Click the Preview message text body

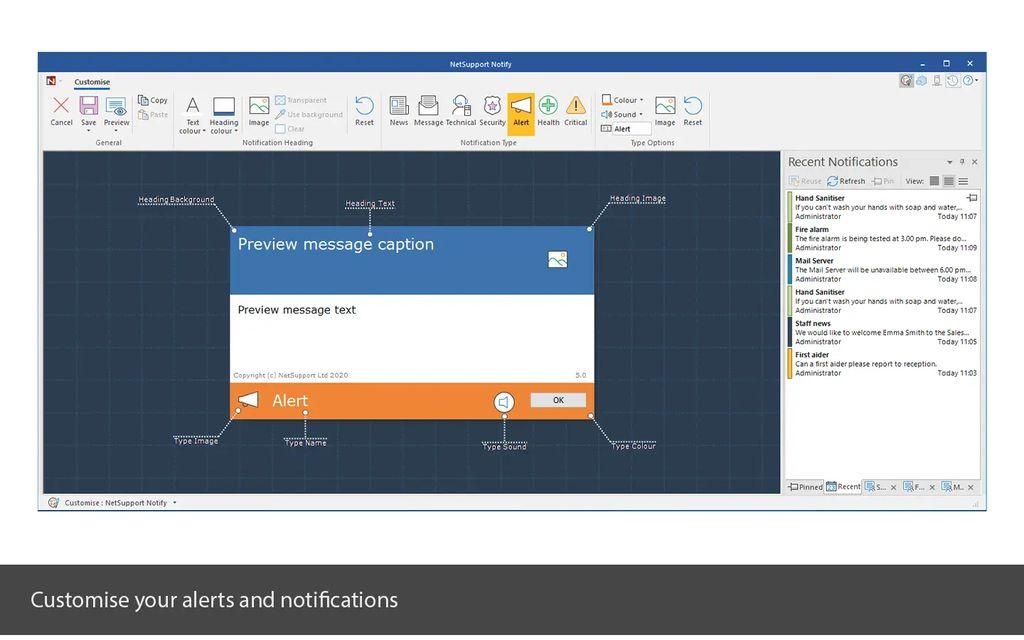click(x=296, y=310)
